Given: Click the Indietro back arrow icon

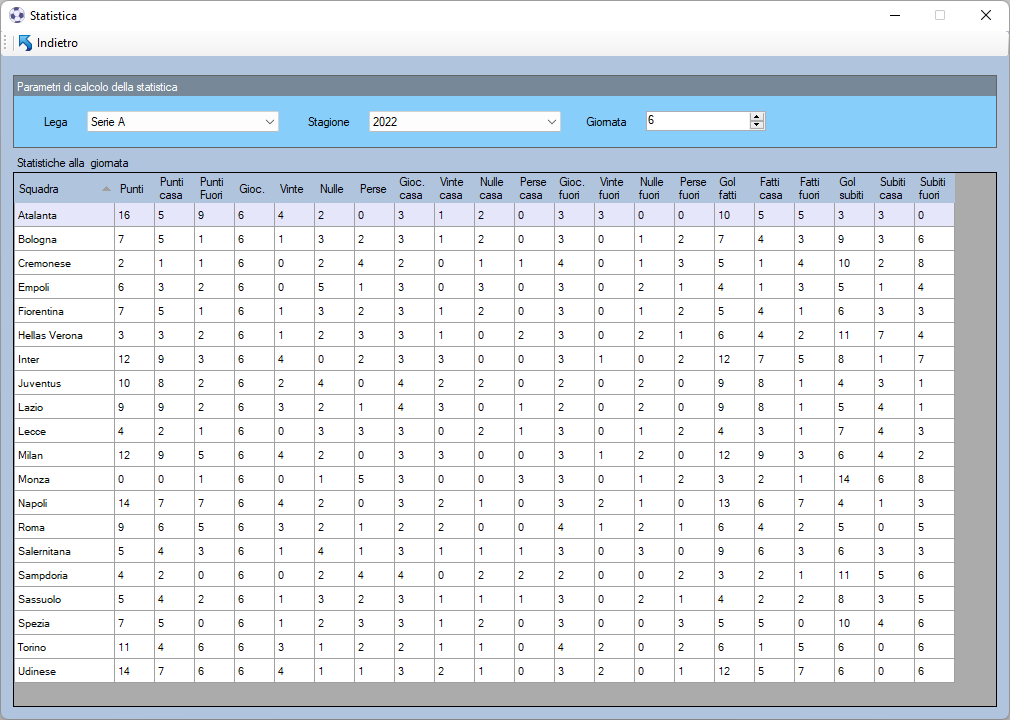Looking at the screenshot, I should click(25, 43).
